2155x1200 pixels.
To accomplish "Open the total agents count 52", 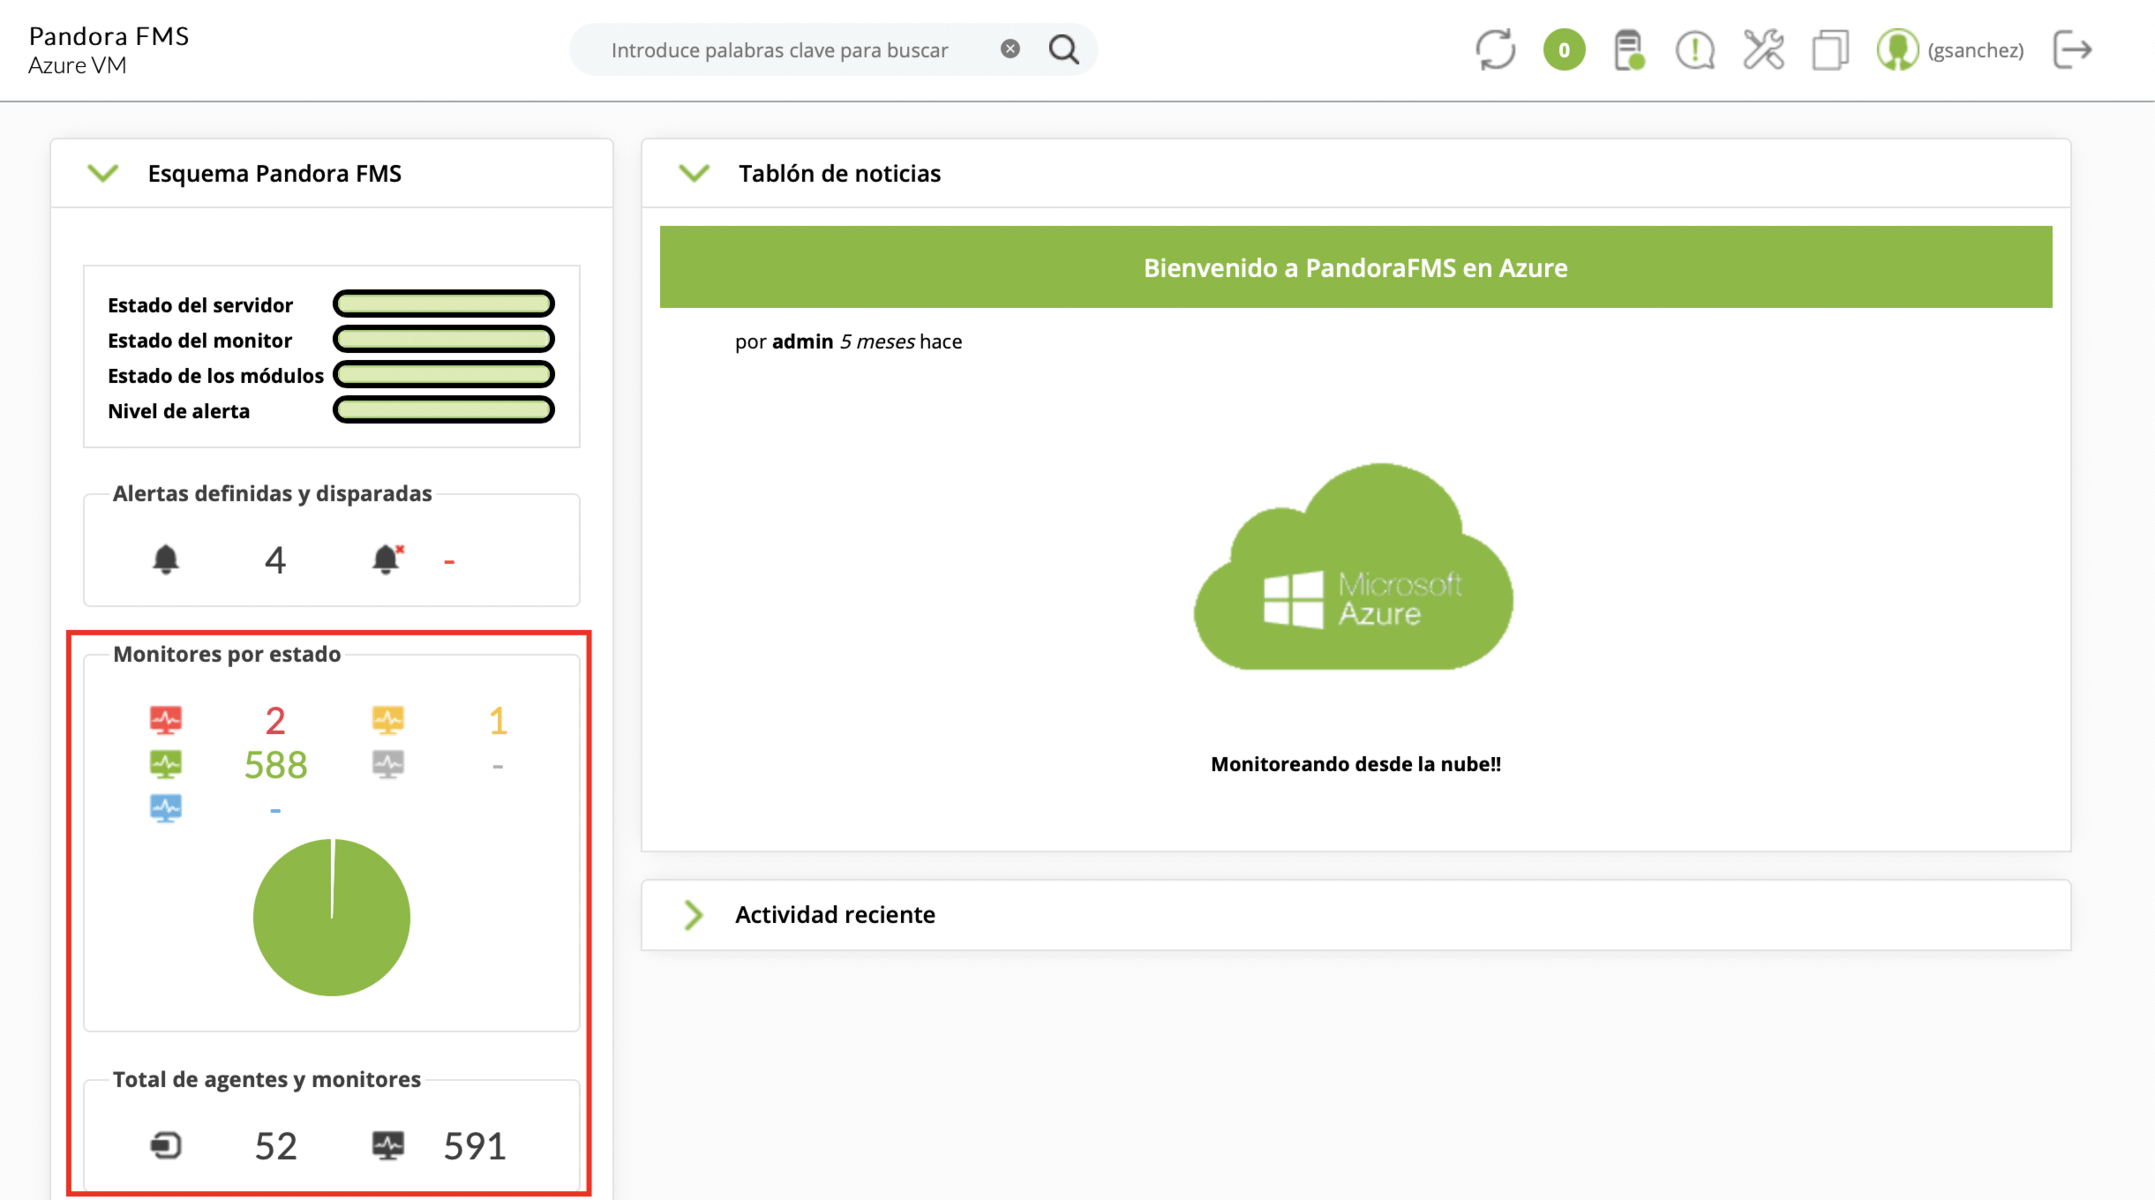I will (276, 1146).
